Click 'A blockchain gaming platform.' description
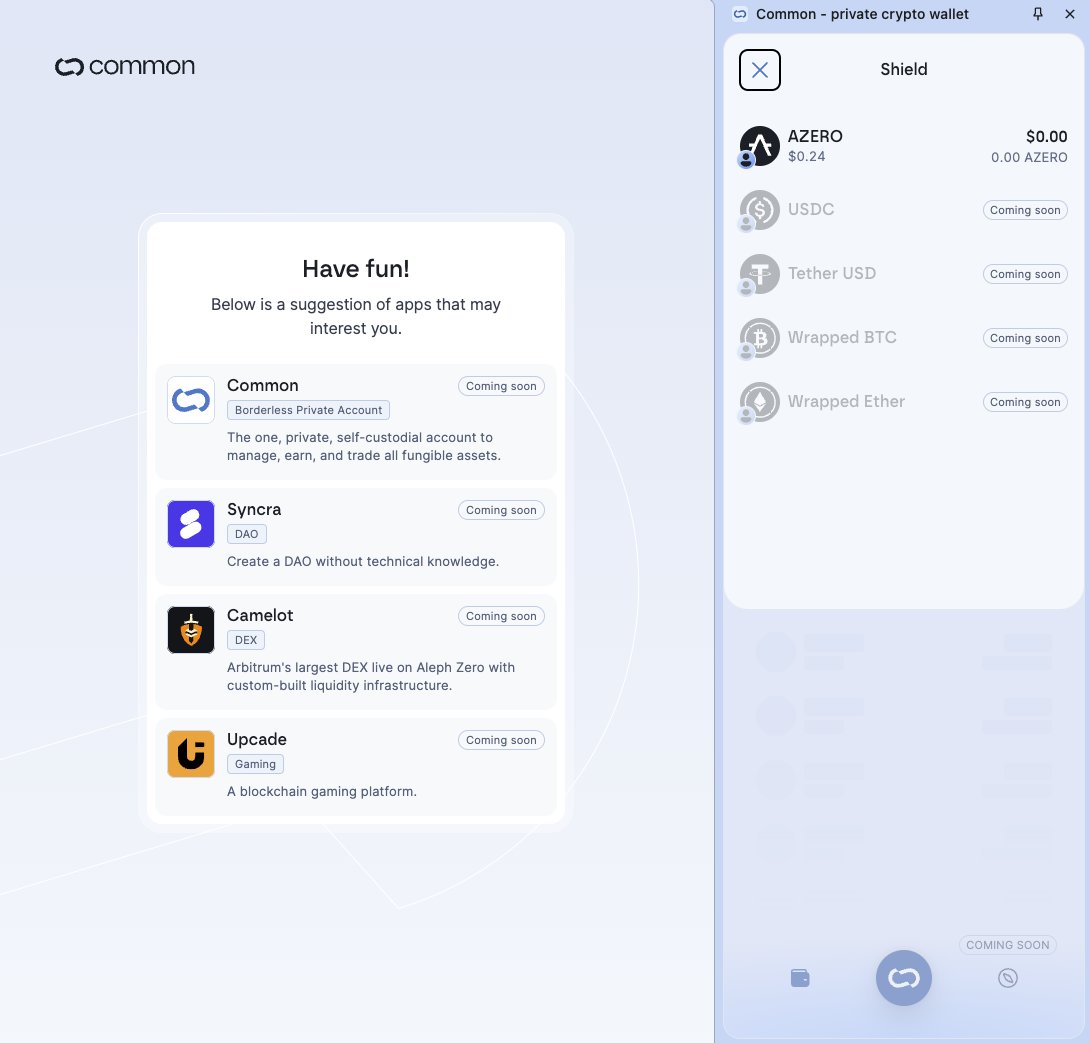This screenshot has width=1090, height=1043. 322,792
